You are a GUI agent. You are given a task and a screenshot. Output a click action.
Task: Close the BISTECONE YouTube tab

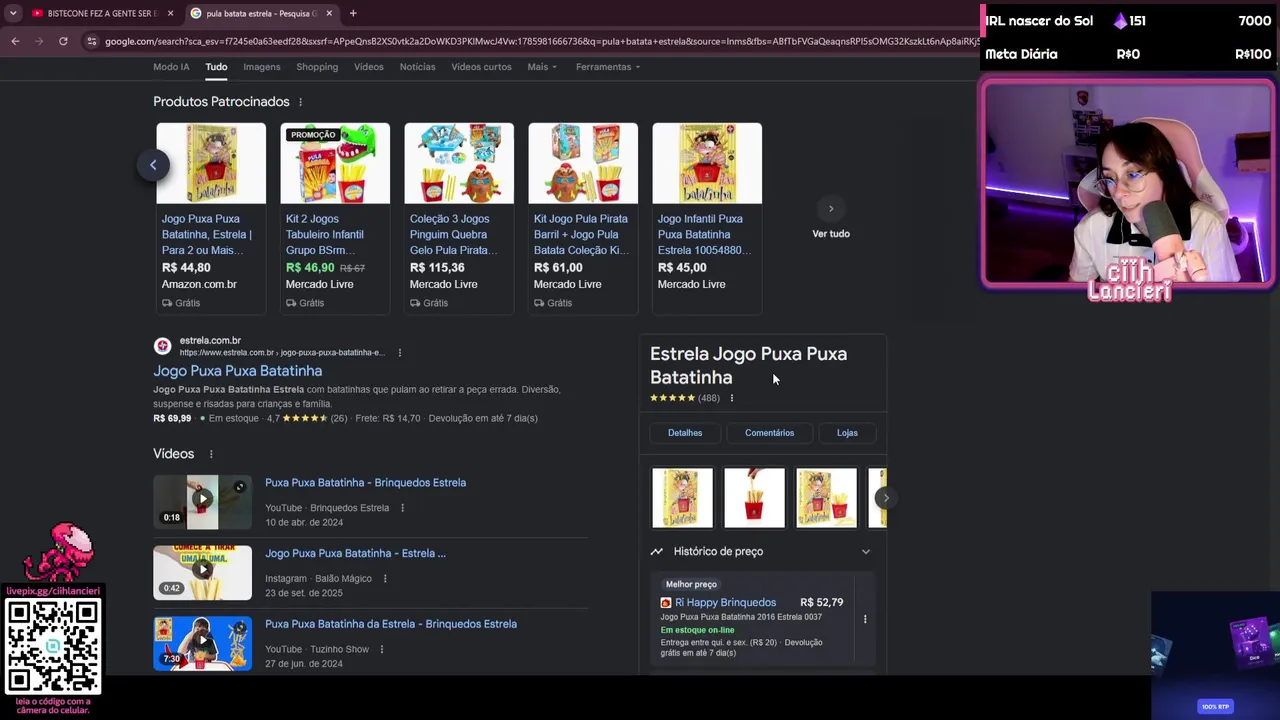point(170,13)
